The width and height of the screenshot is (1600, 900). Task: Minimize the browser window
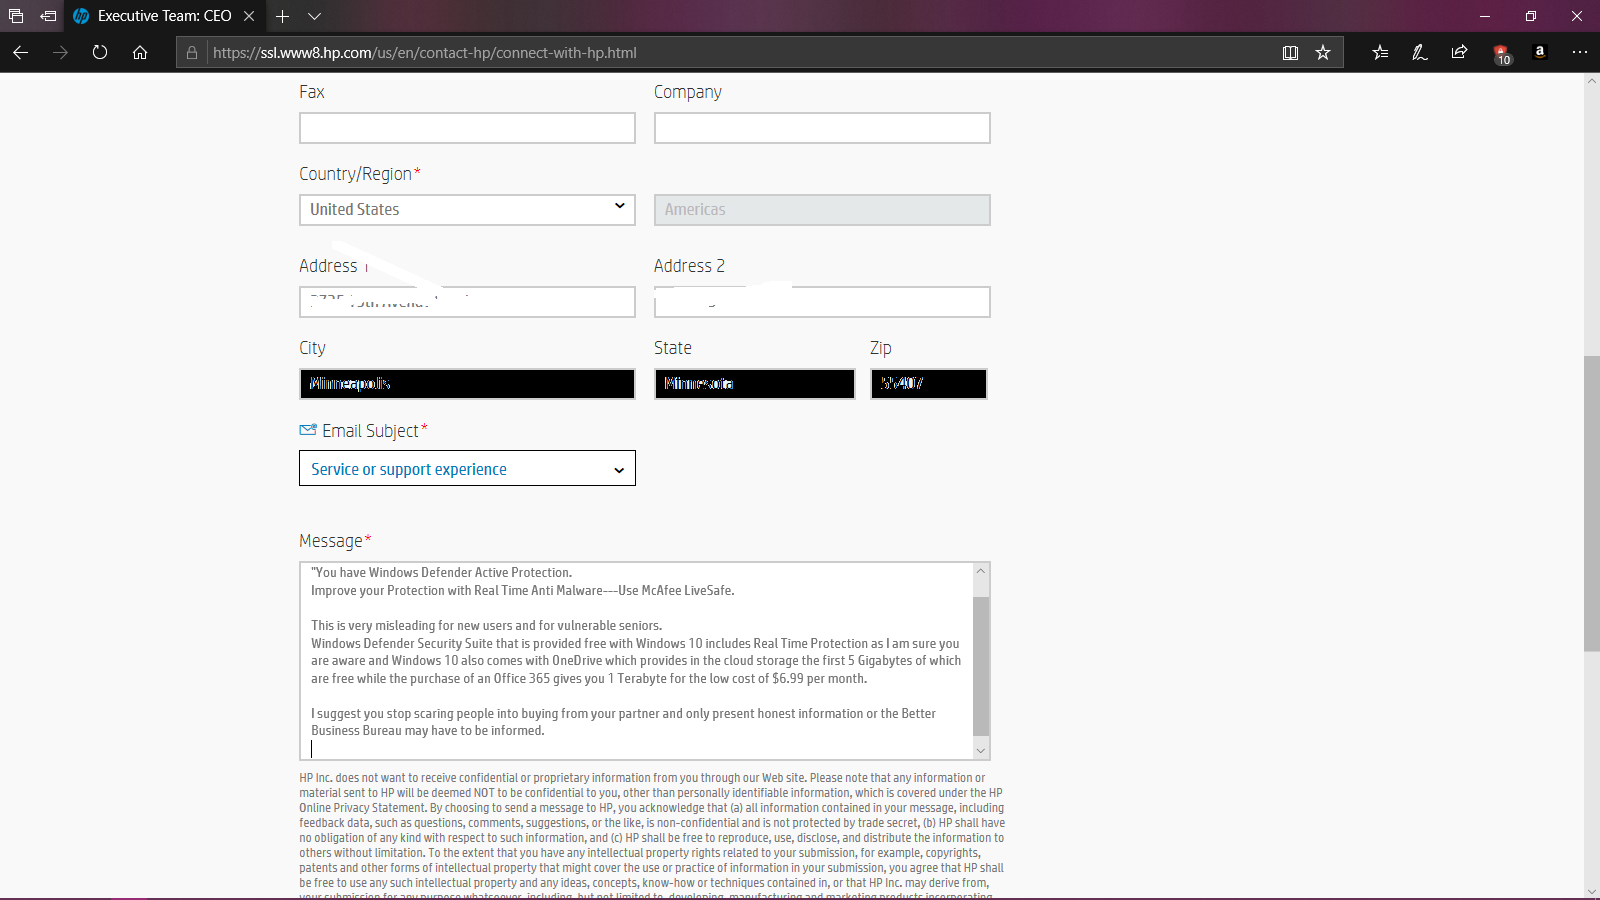[1485, 16]
